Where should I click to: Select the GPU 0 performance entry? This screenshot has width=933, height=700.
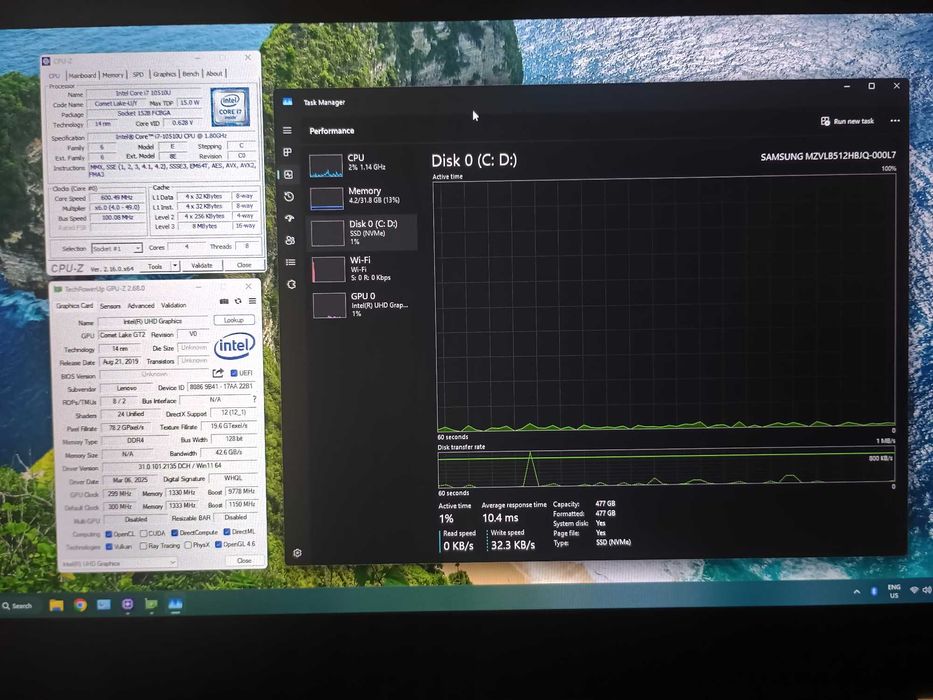(x=363, y=304)
